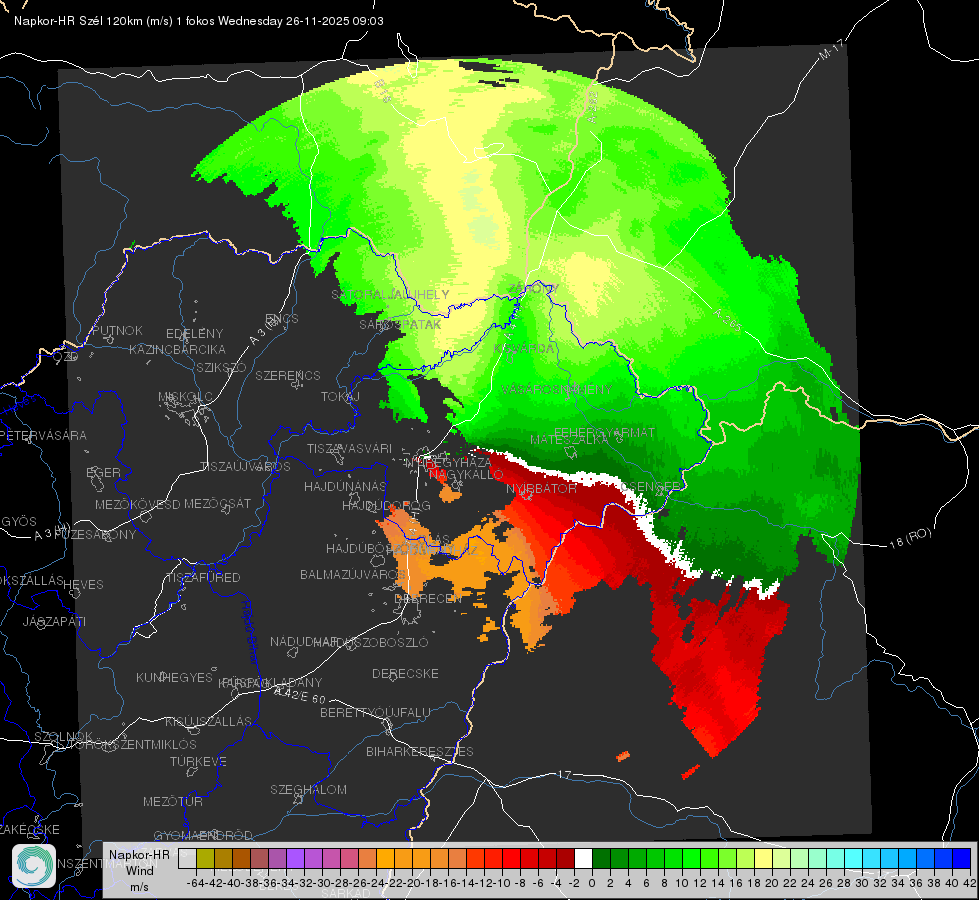Click the FEHÉRGYARMAT label
This screenshot has height=900, width=979.
pos(604,432)
